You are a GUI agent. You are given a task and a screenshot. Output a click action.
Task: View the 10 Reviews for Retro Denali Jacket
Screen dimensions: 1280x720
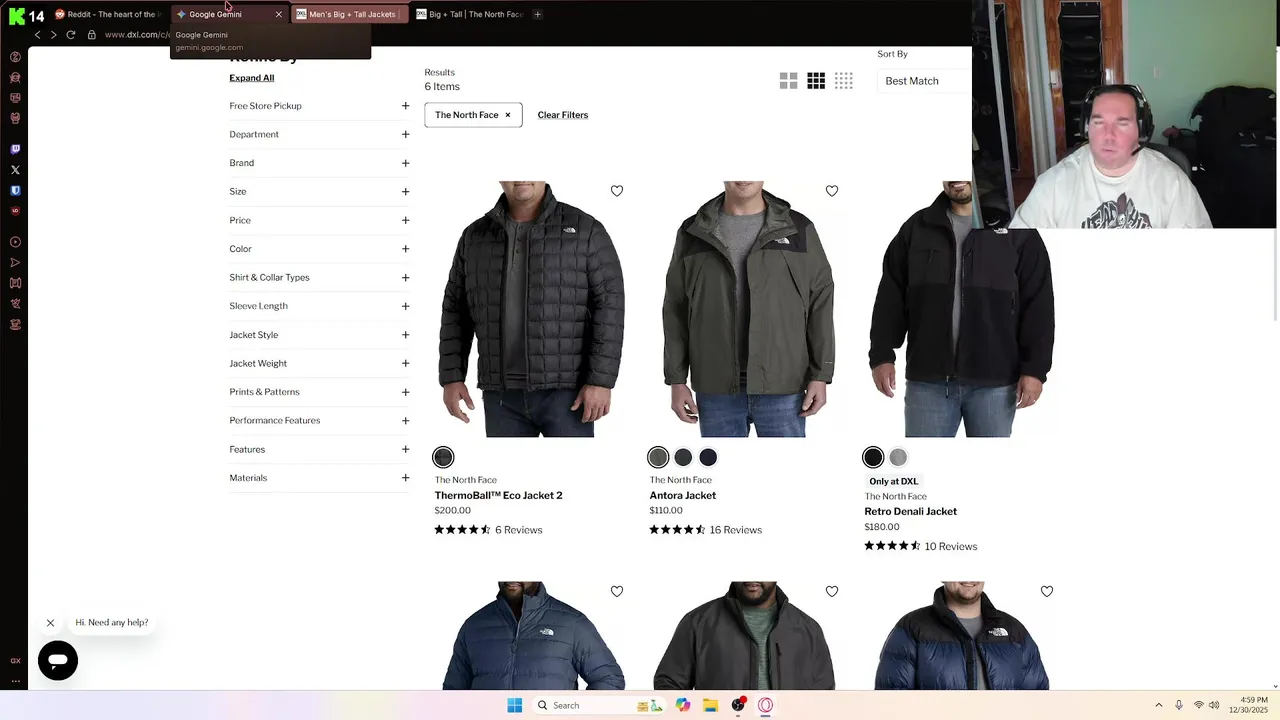(951, 547)
